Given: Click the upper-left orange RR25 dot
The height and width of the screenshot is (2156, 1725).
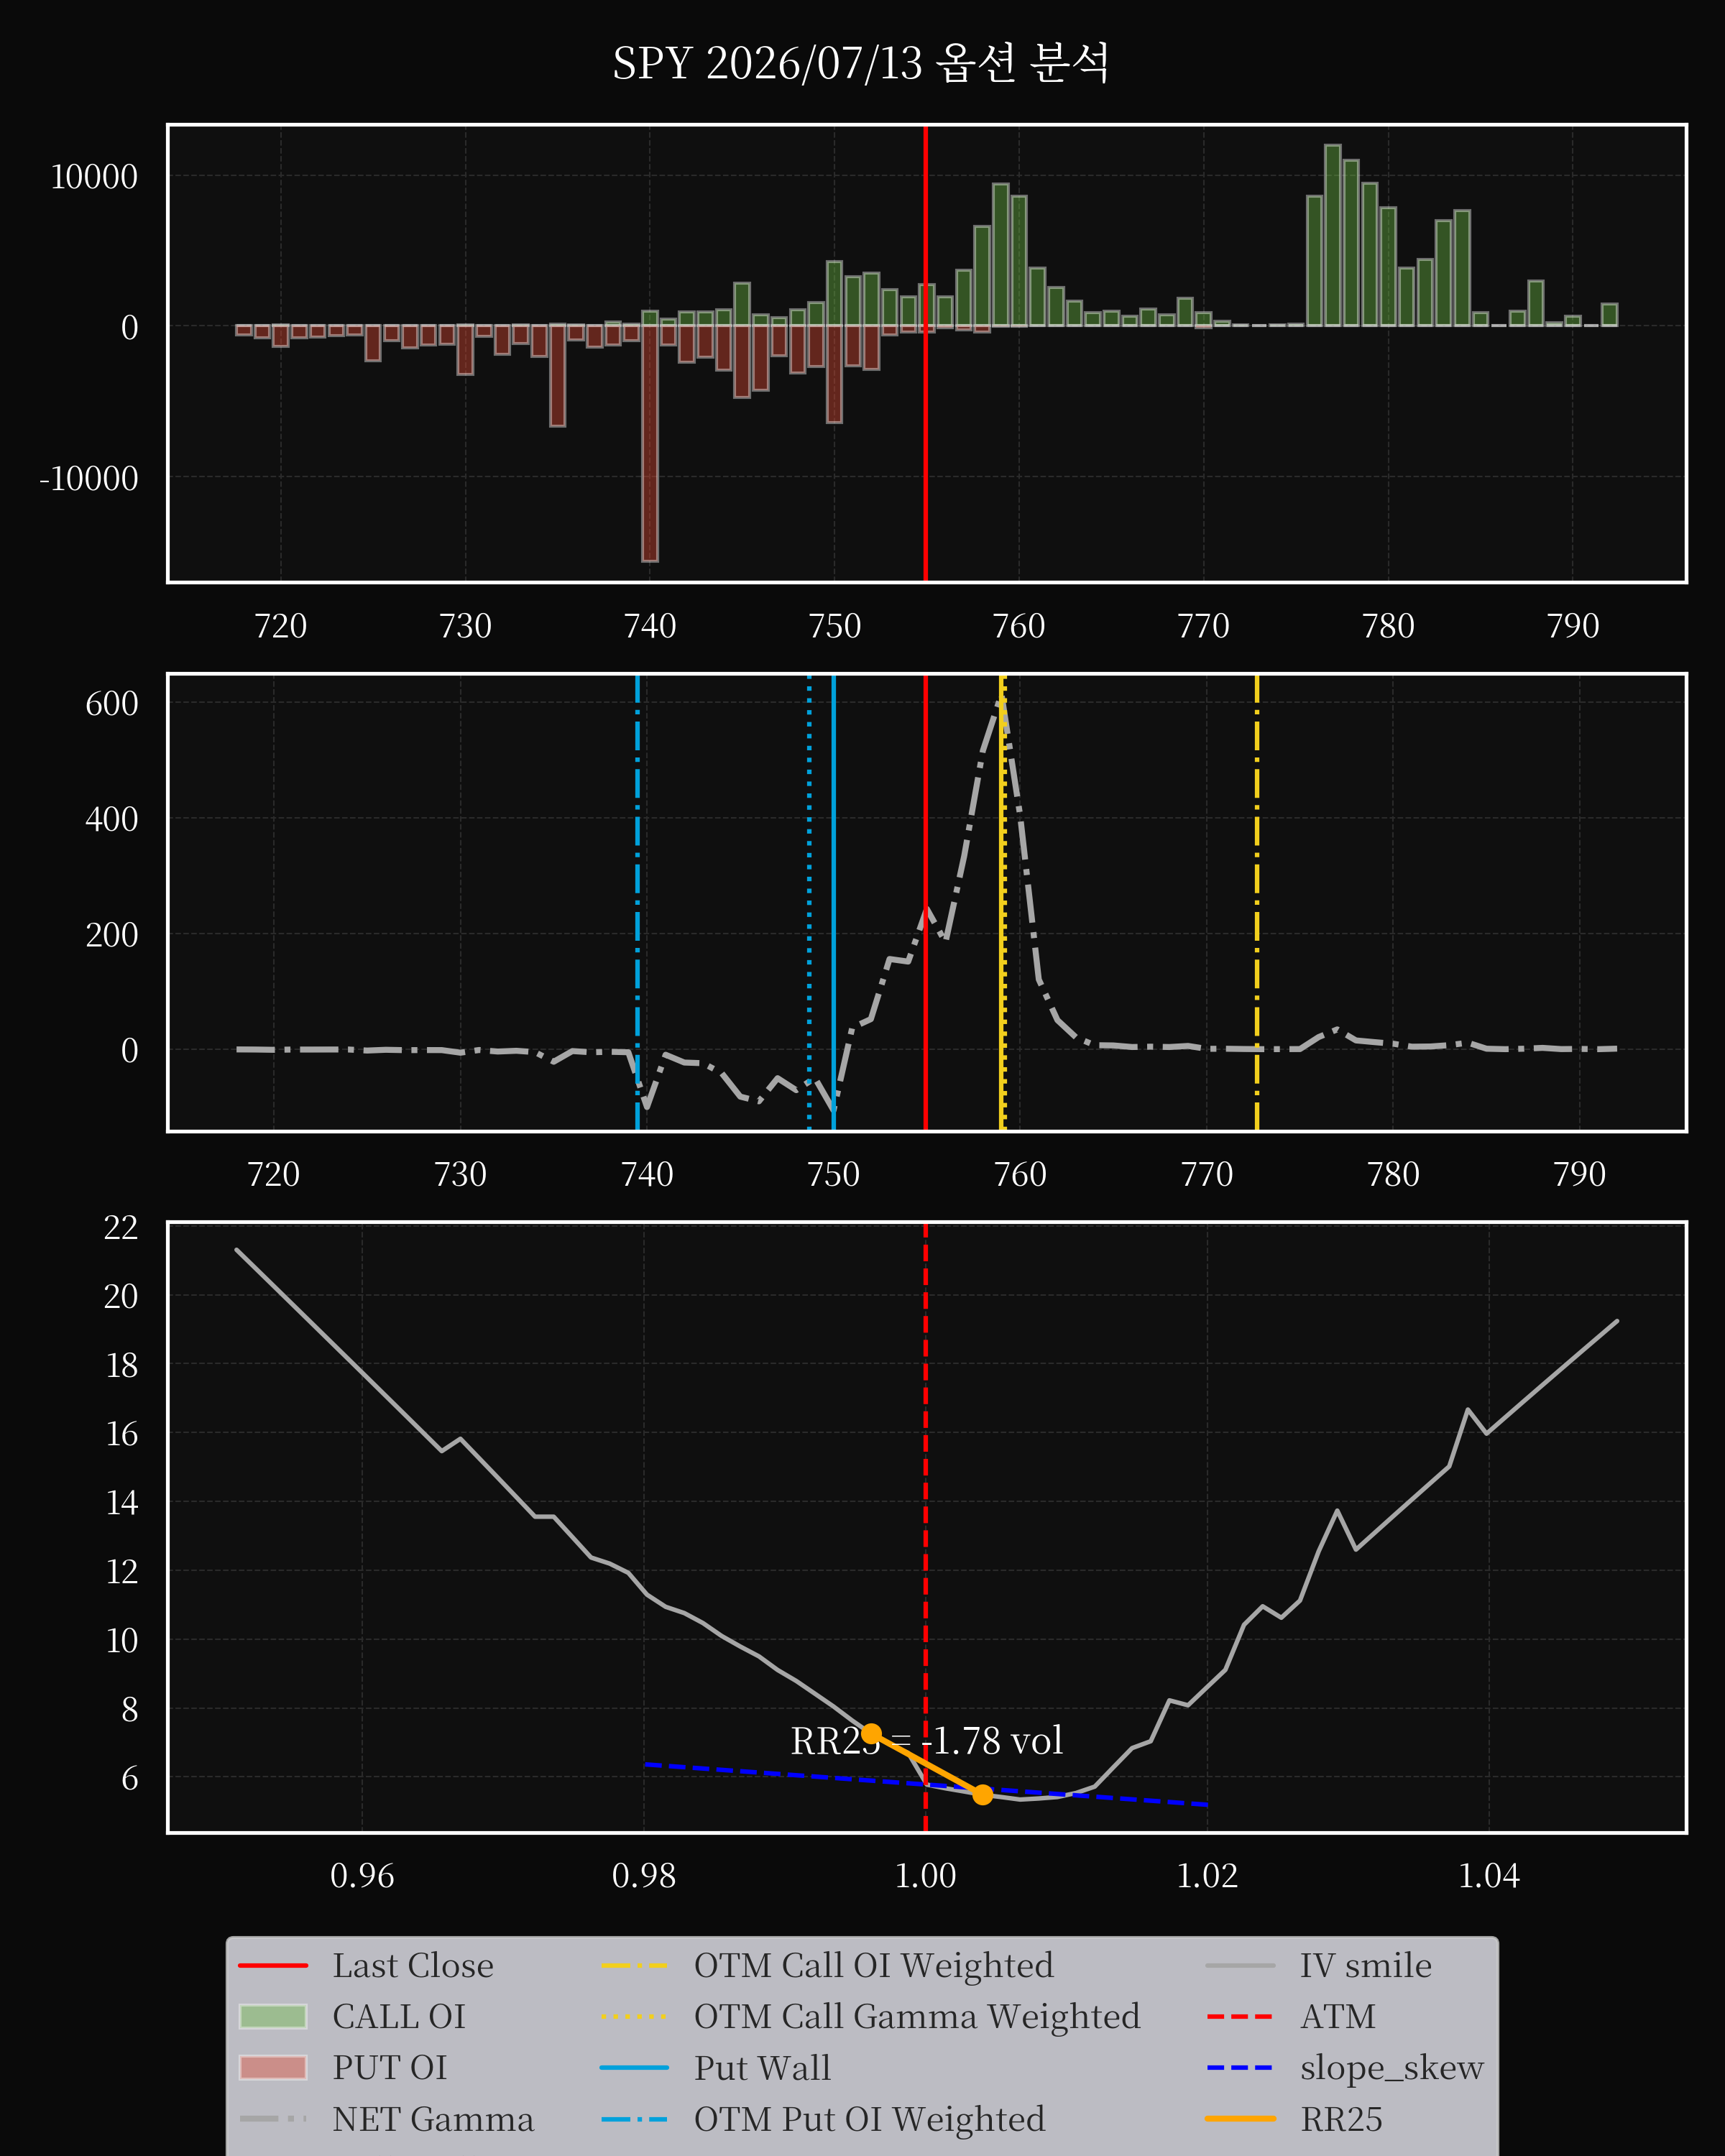Looking at the screenshot, I should coord(871,1734).
